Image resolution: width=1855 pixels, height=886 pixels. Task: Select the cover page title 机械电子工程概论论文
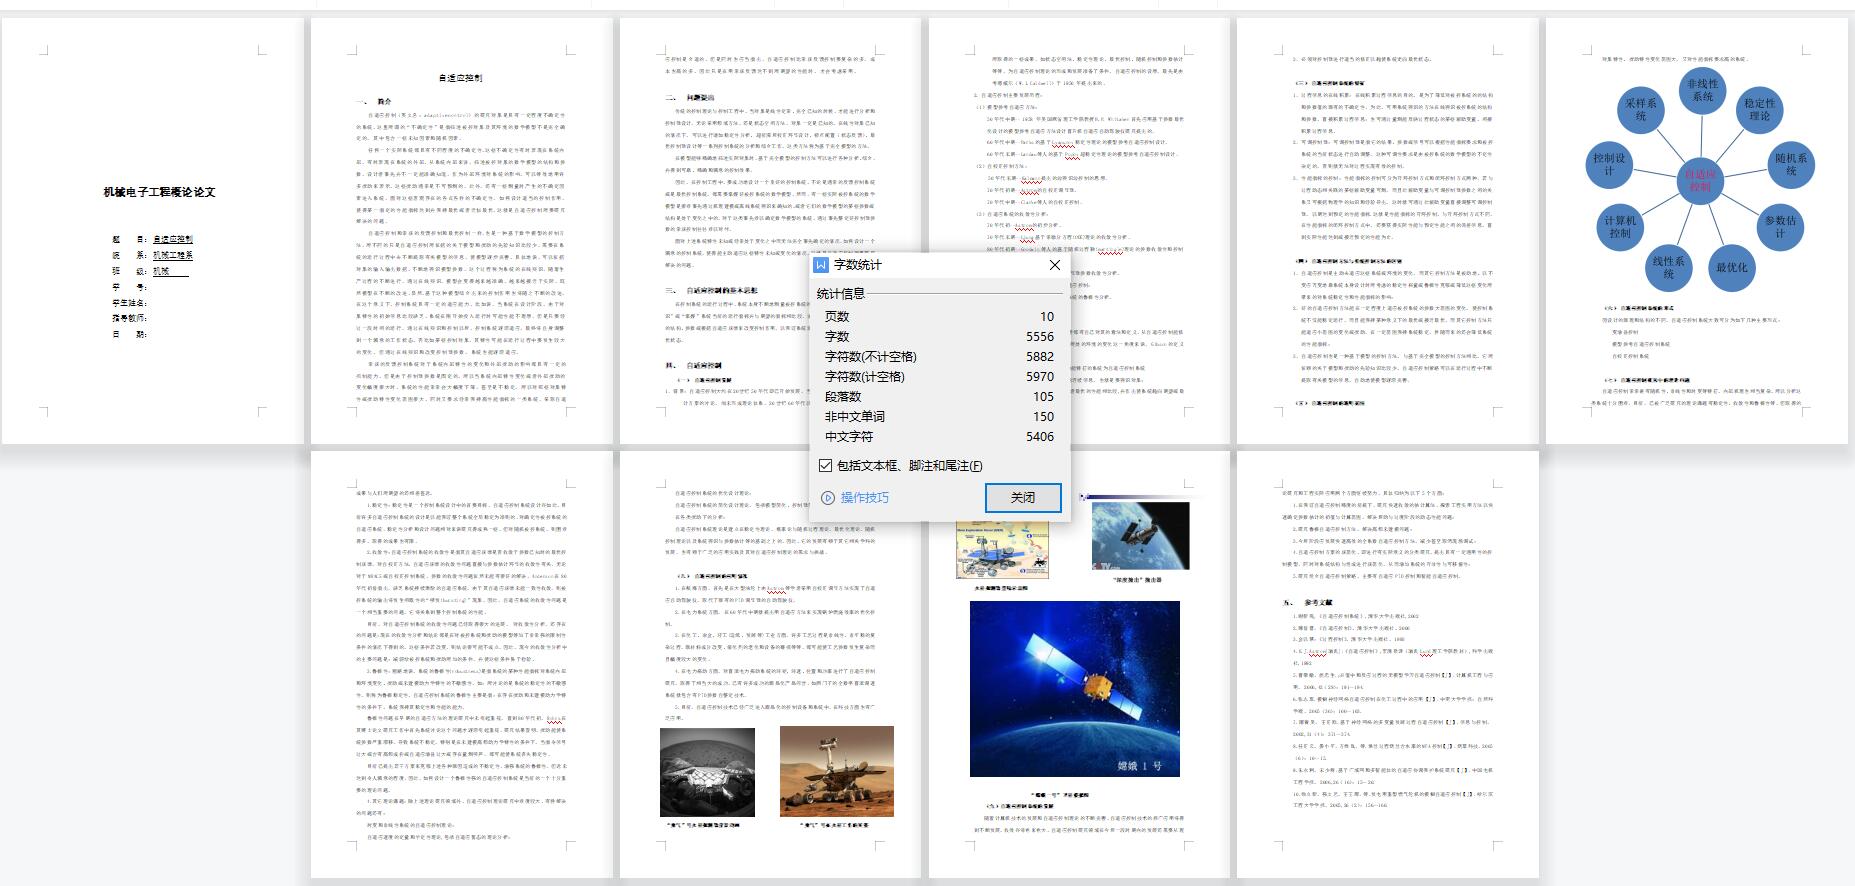click(x=159, y=192)
